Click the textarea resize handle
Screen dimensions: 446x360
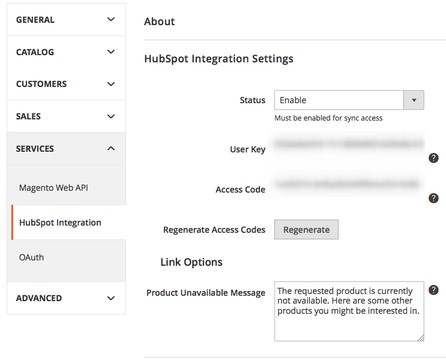421,338
